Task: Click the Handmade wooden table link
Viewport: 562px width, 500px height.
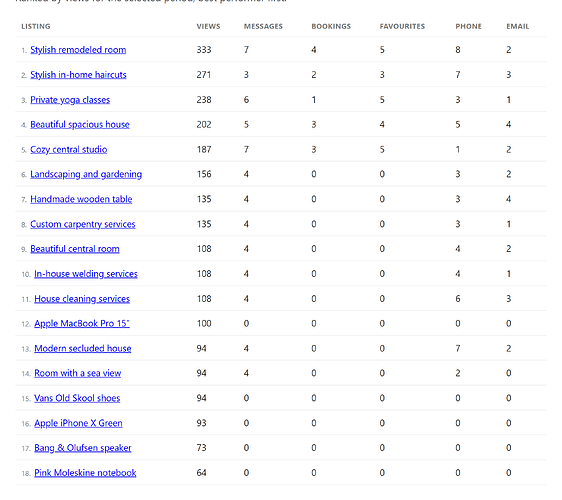Action: [x=81, y=199]
